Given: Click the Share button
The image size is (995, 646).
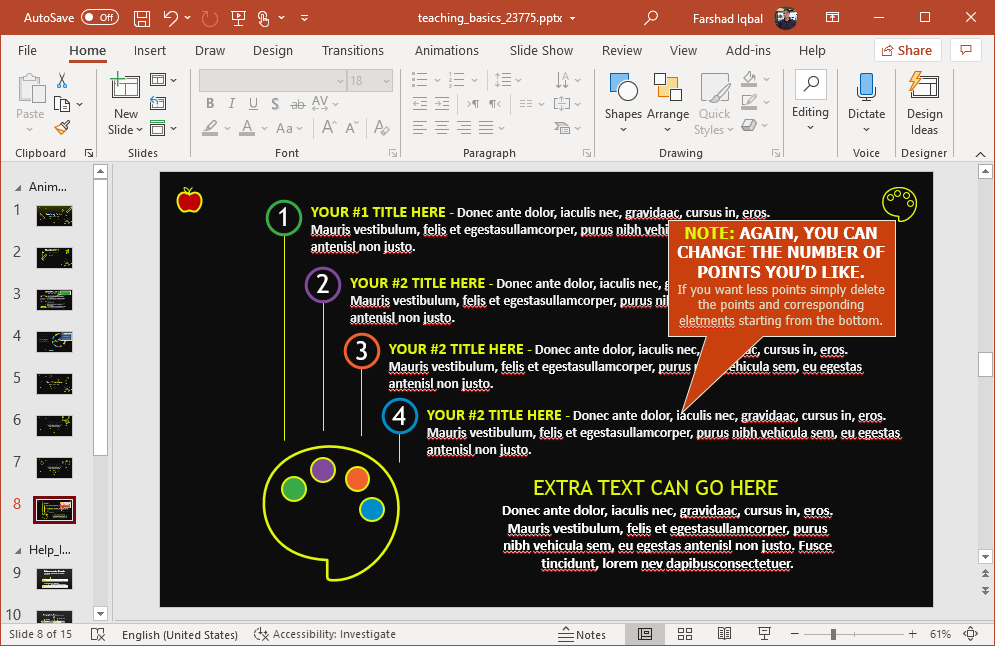Looking at the screenshot, I should (x=907, y=50).
